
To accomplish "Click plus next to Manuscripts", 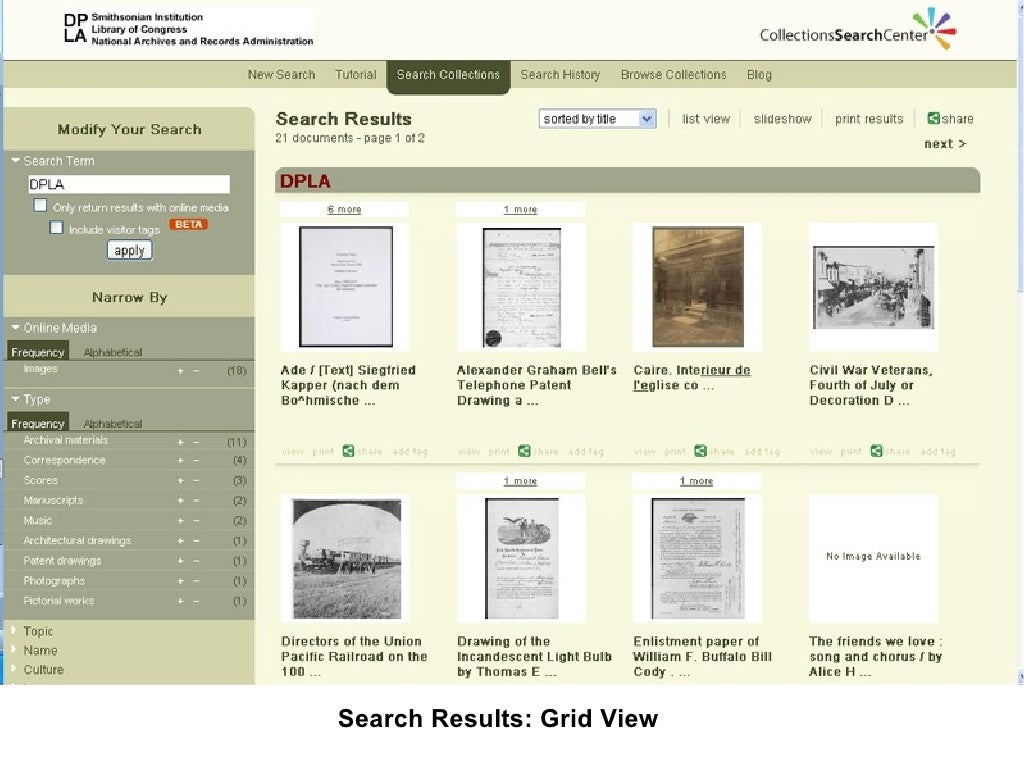I will [x=180, y=501].
